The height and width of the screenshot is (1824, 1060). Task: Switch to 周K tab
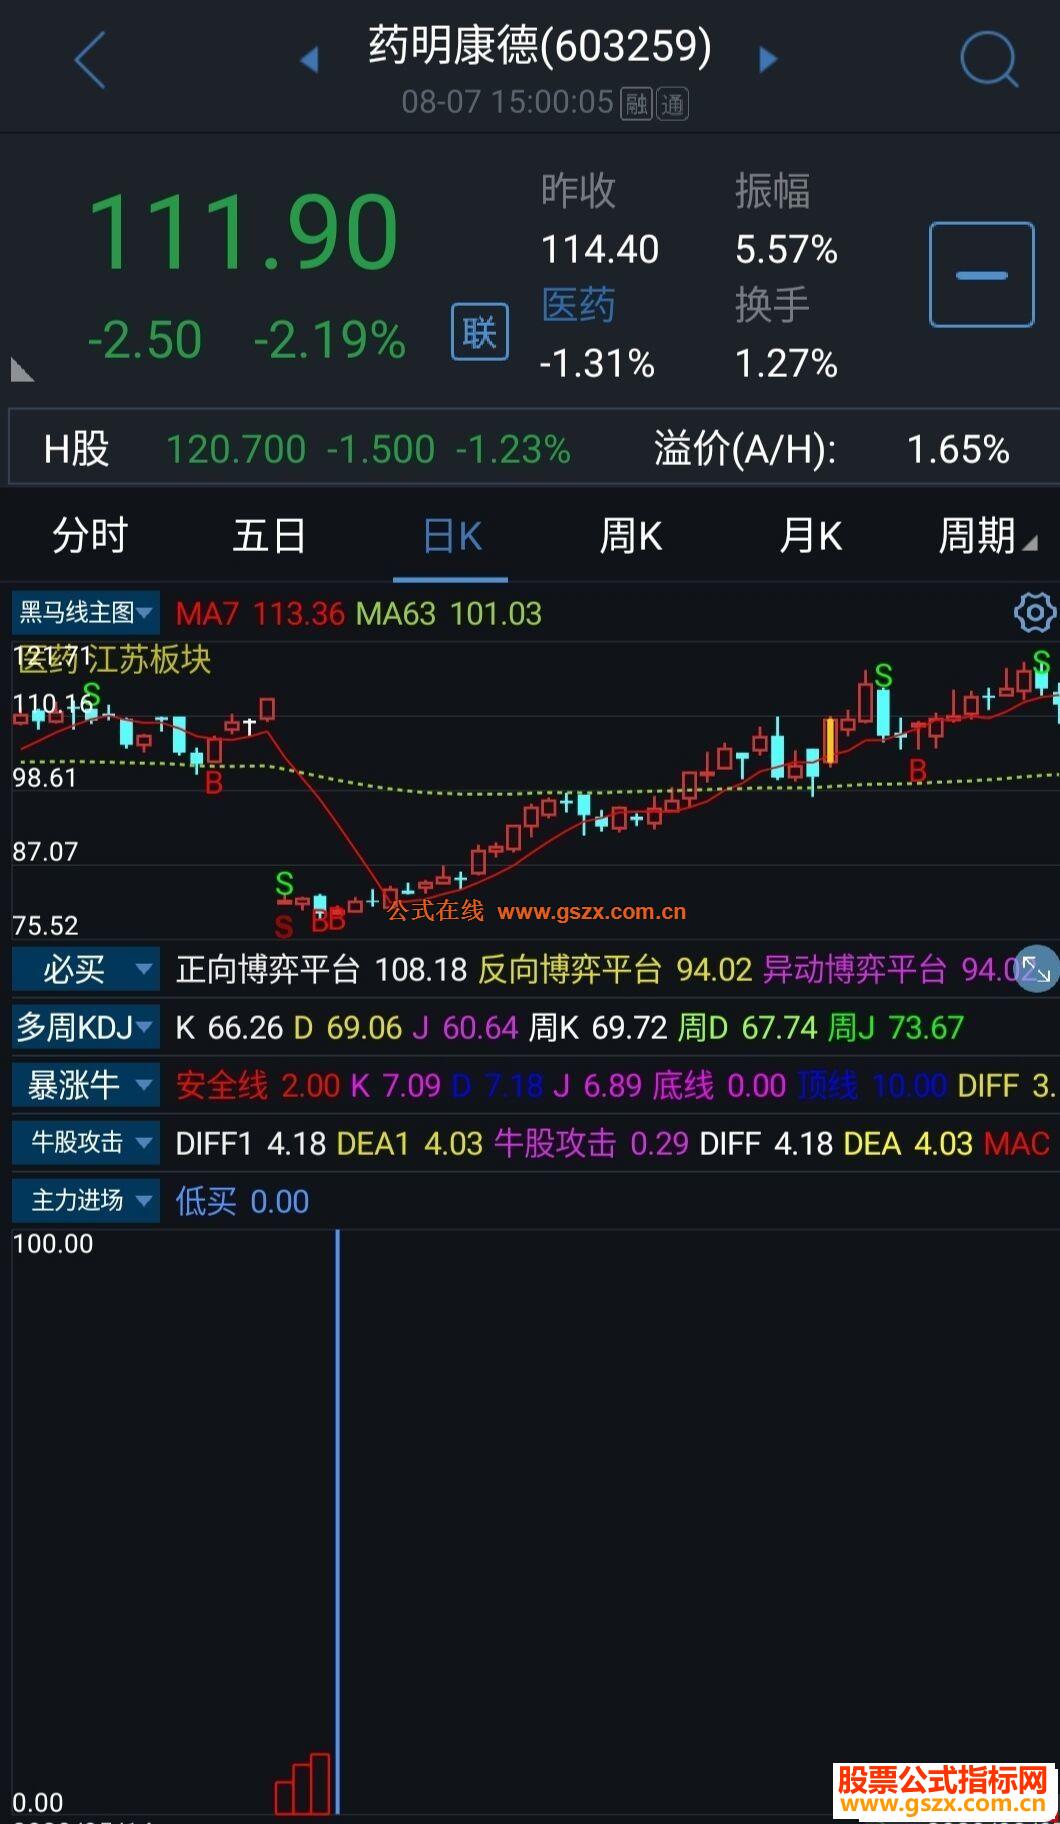630,536
